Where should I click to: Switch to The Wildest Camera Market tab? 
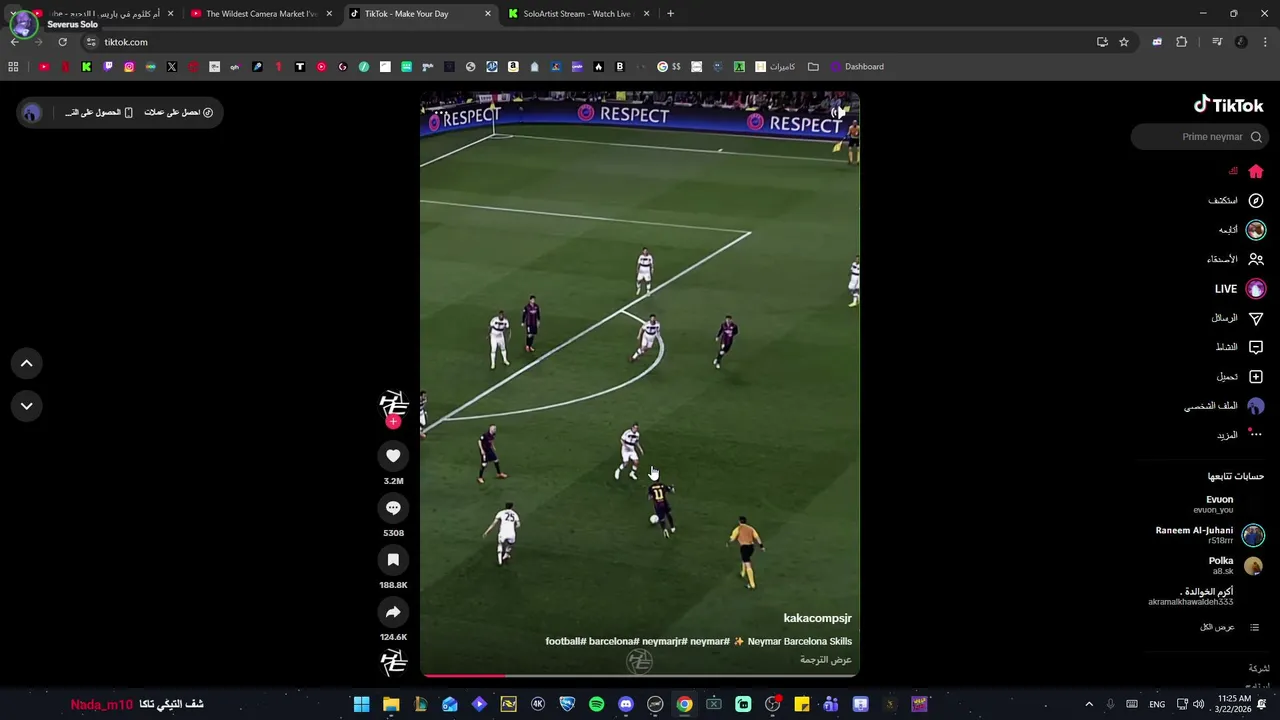pyautogui.click(x=262, y=14)
